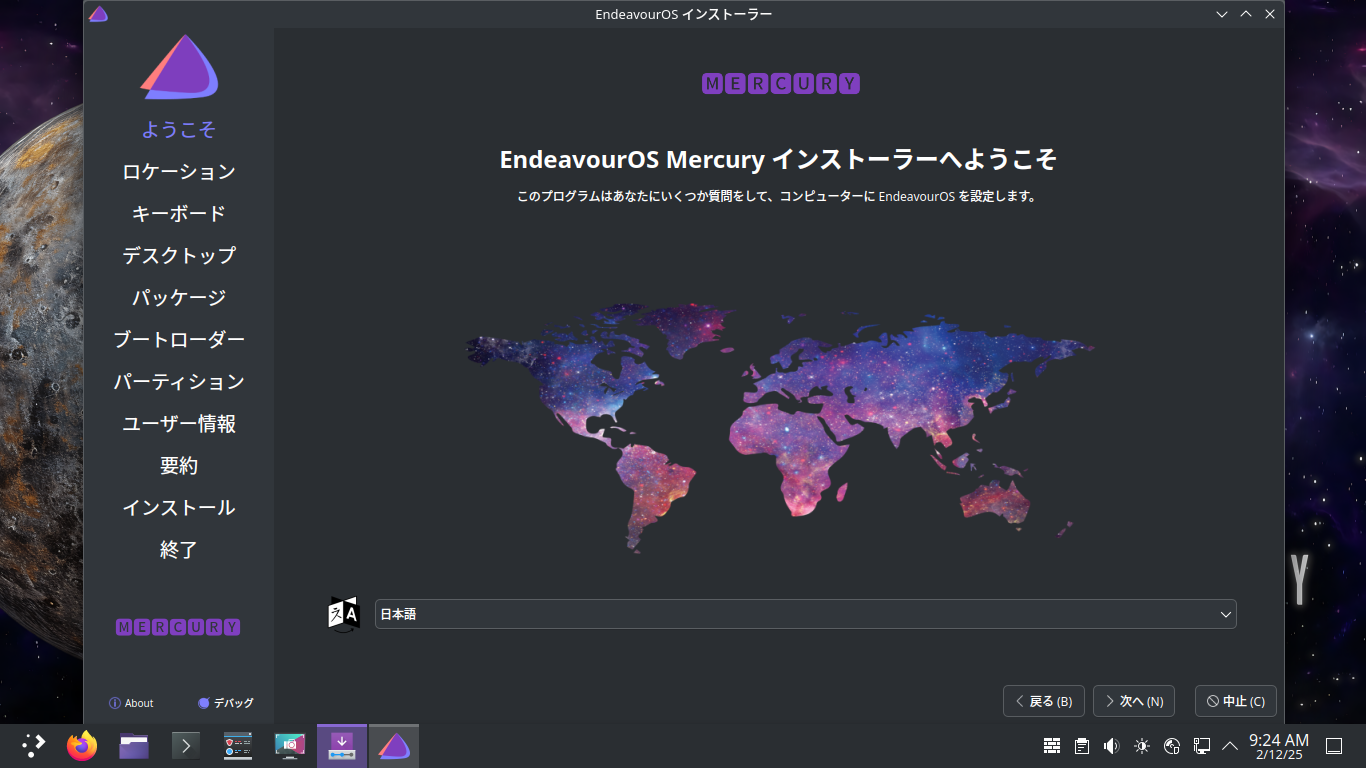The width and height of the screenshot is (1366, 768).
Task: Minimize the EndeavourOS installer window
Action: (x=1222, y=14)
